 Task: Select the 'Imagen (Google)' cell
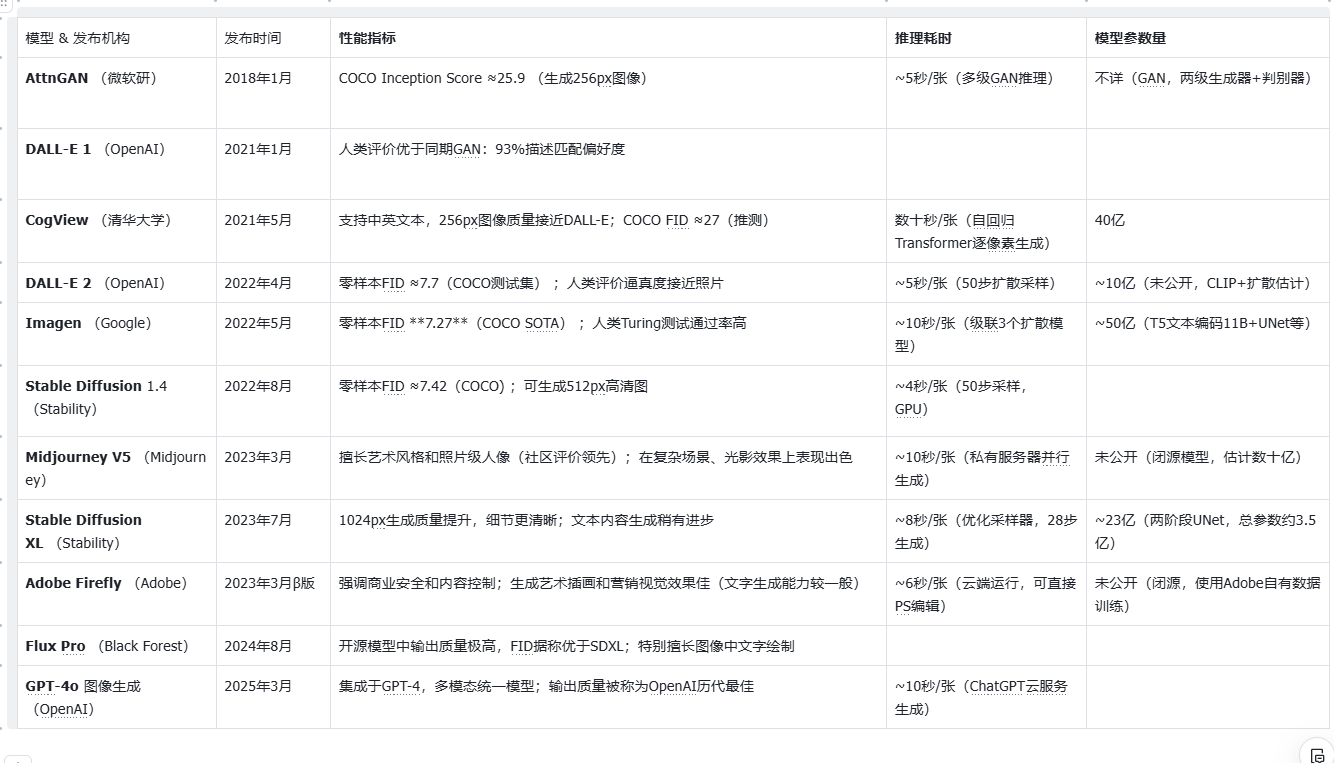click(117, 334)
